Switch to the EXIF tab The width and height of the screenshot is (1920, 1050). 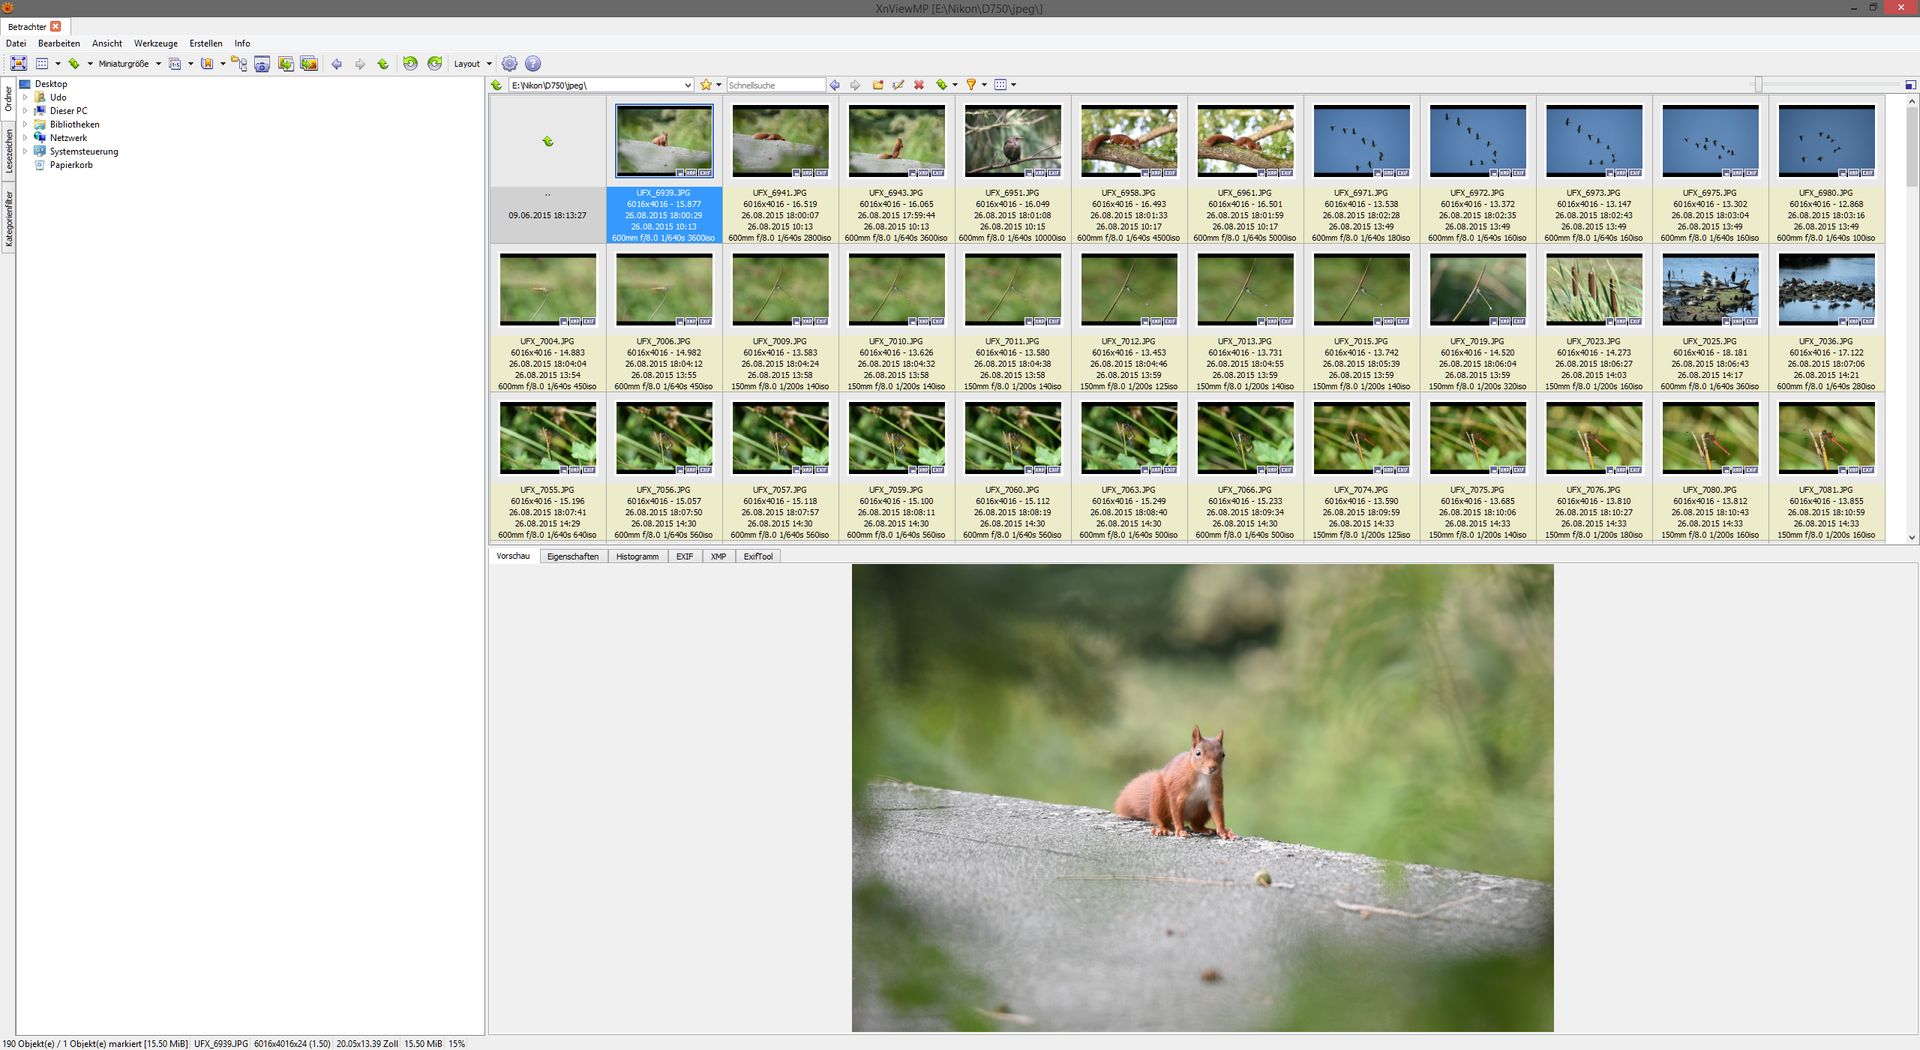point(684,557)
